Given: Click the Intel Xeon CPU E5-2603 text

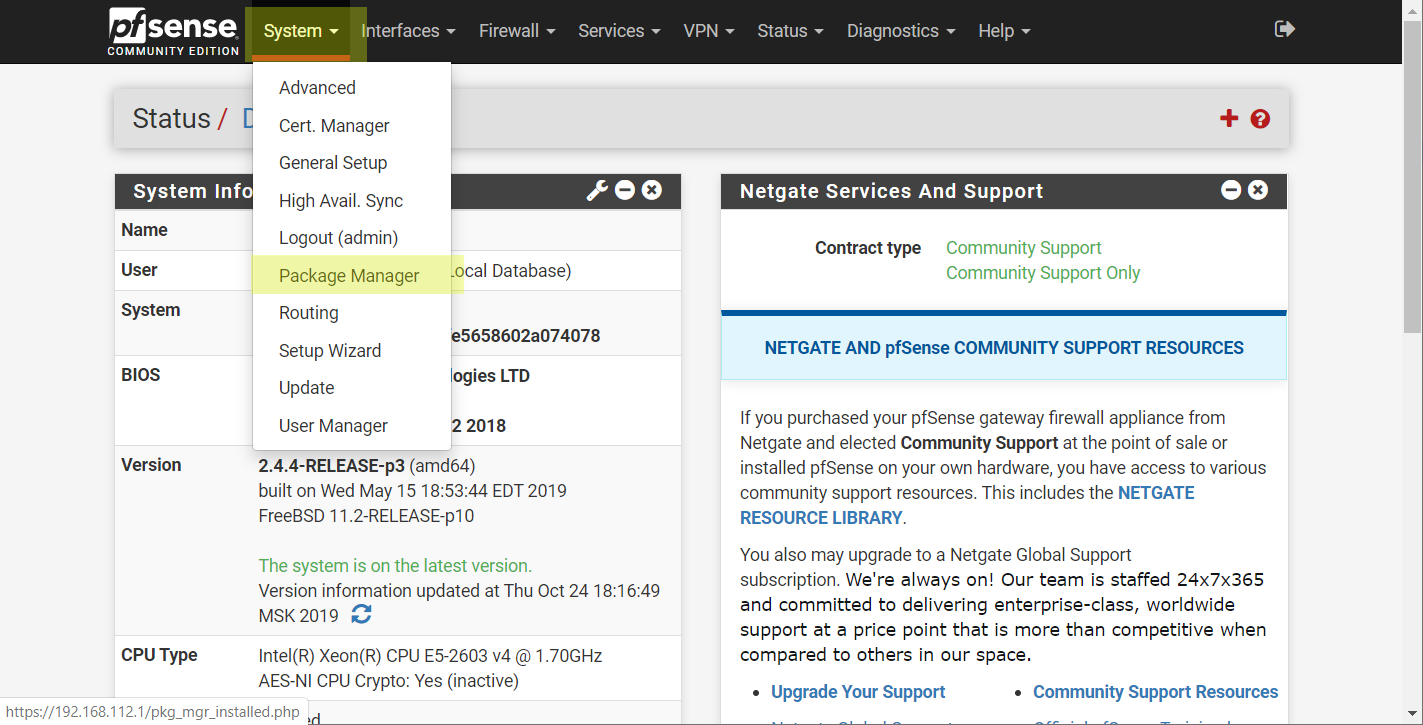Looking at the screenshot, I should (430, 656).
